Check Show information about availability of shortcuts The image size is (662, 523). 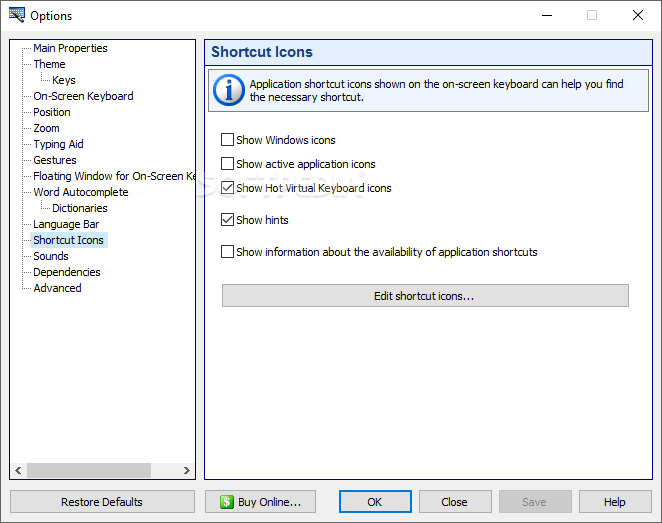[x=227, y=252]
